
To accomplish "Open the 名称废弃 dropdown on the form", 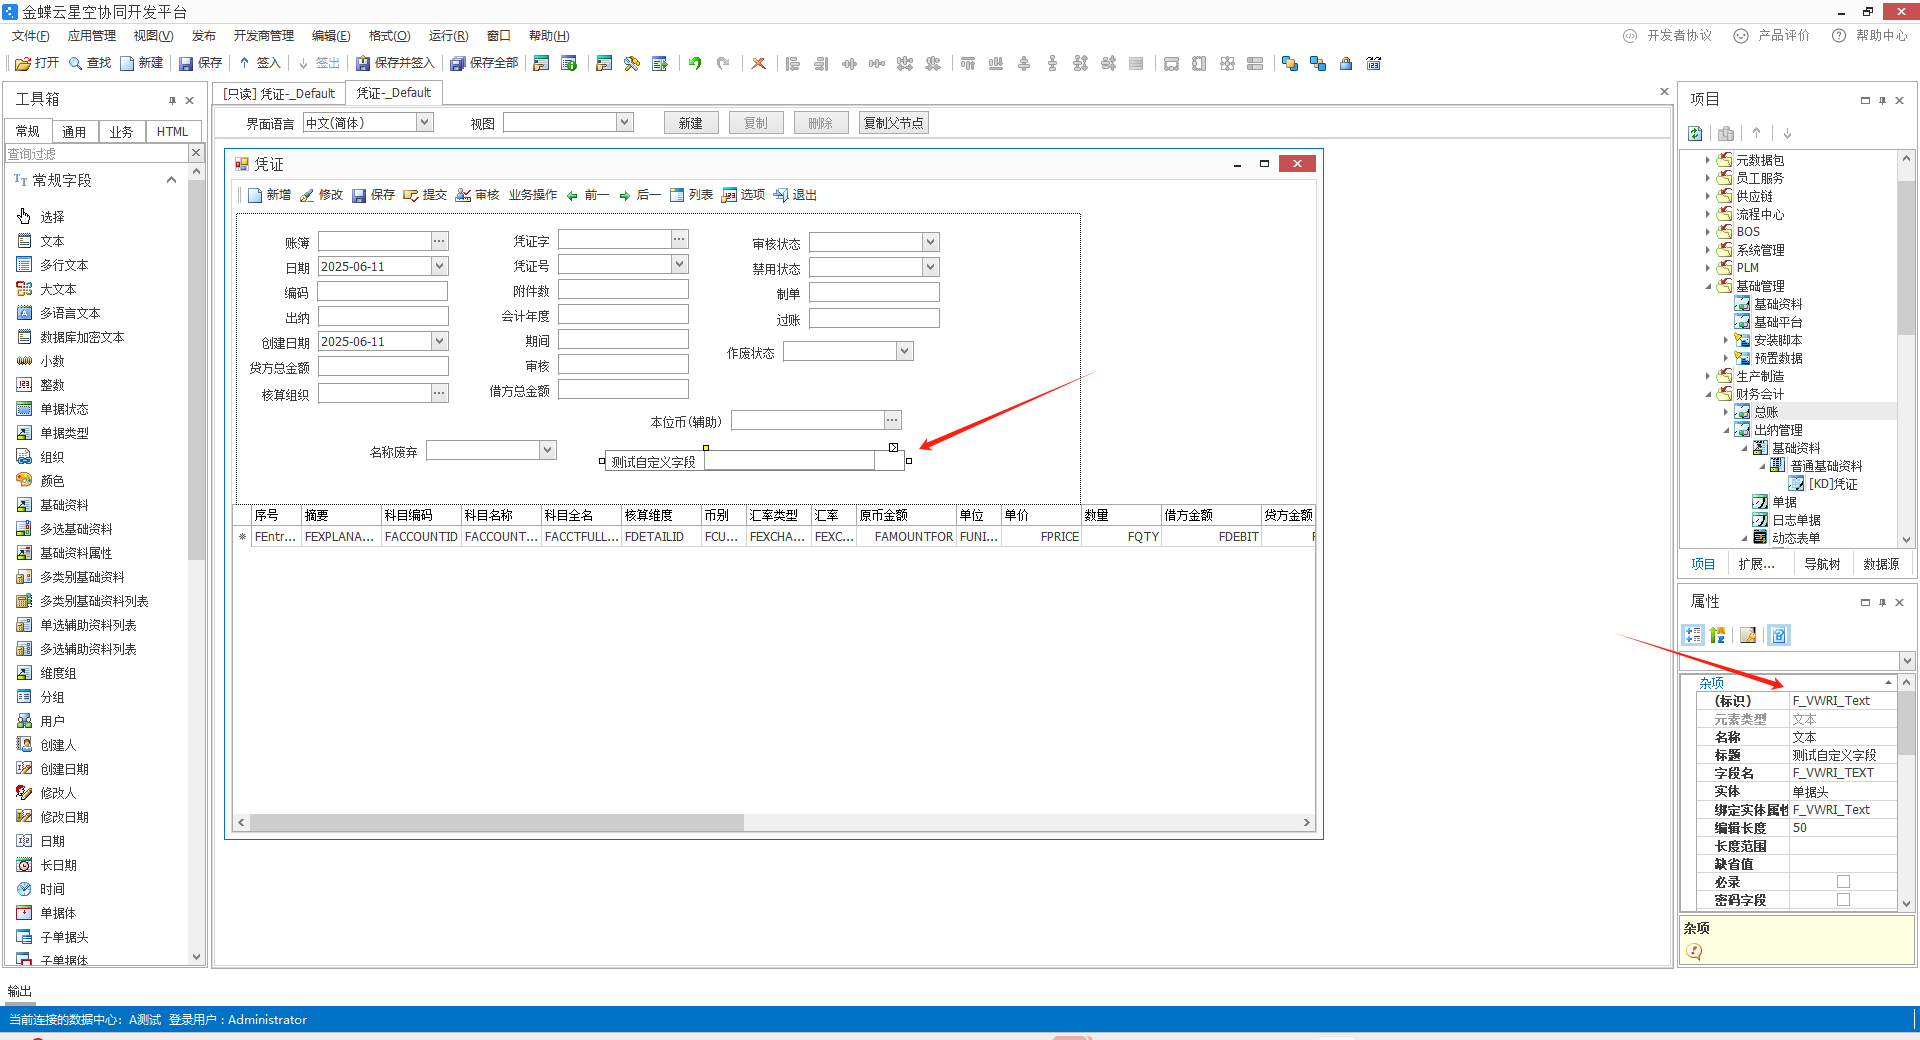I will click(x=547, y=450).
